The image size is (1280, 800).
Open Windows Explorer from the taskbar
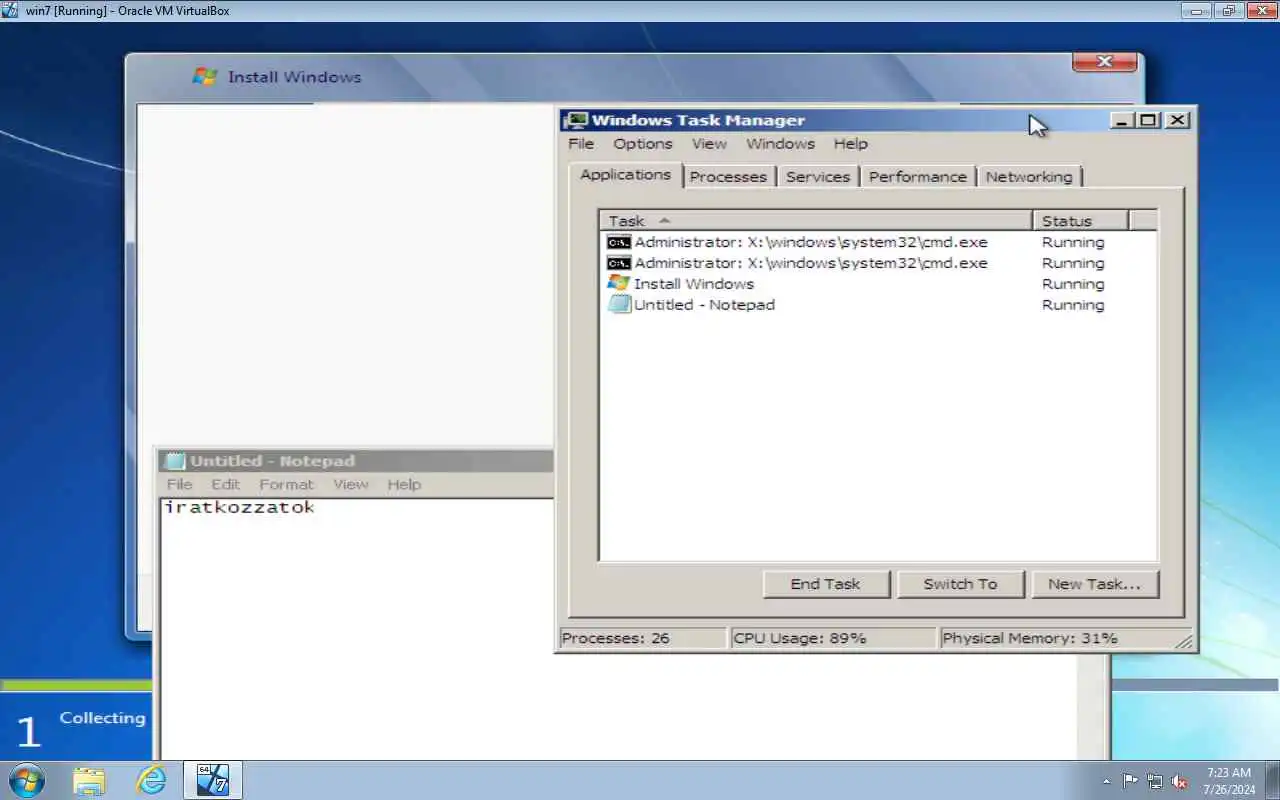(x=89, y=780)
